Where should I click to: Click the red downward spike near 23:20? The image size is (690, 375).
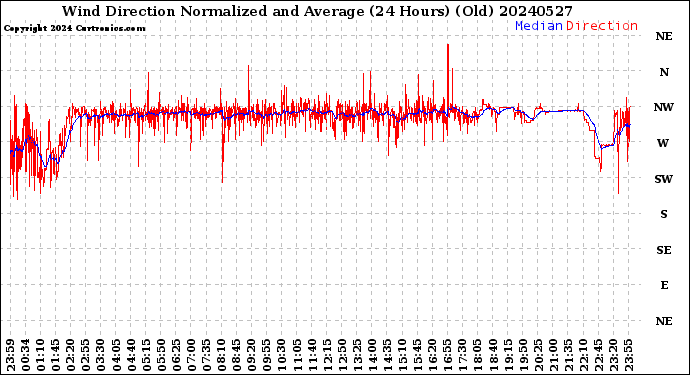point(618,163)
